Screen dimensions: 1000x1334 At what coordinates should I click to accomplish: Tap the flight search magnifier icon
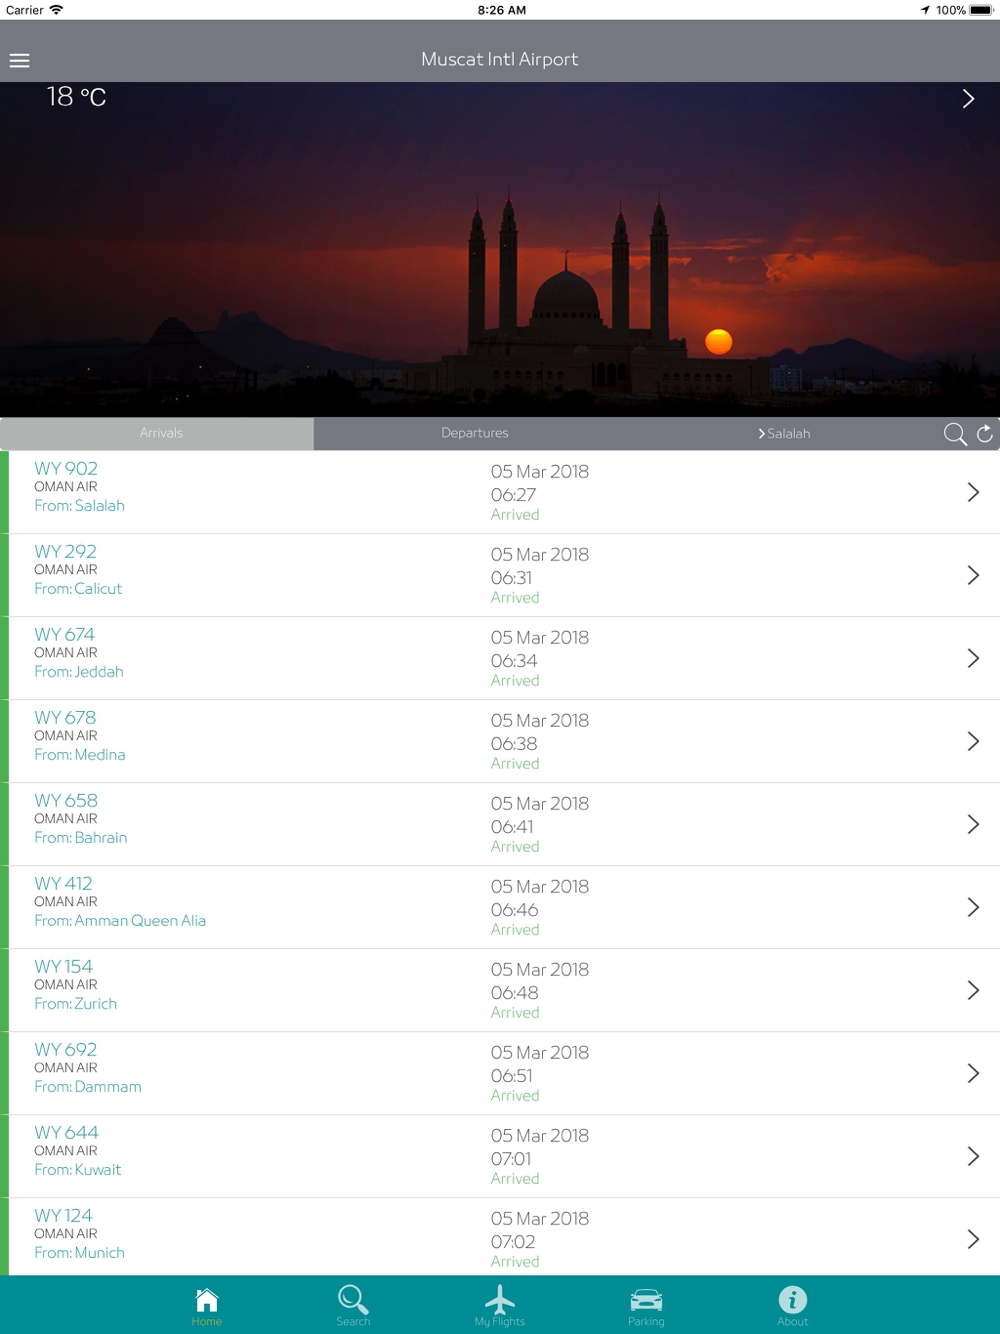[954, 434]
